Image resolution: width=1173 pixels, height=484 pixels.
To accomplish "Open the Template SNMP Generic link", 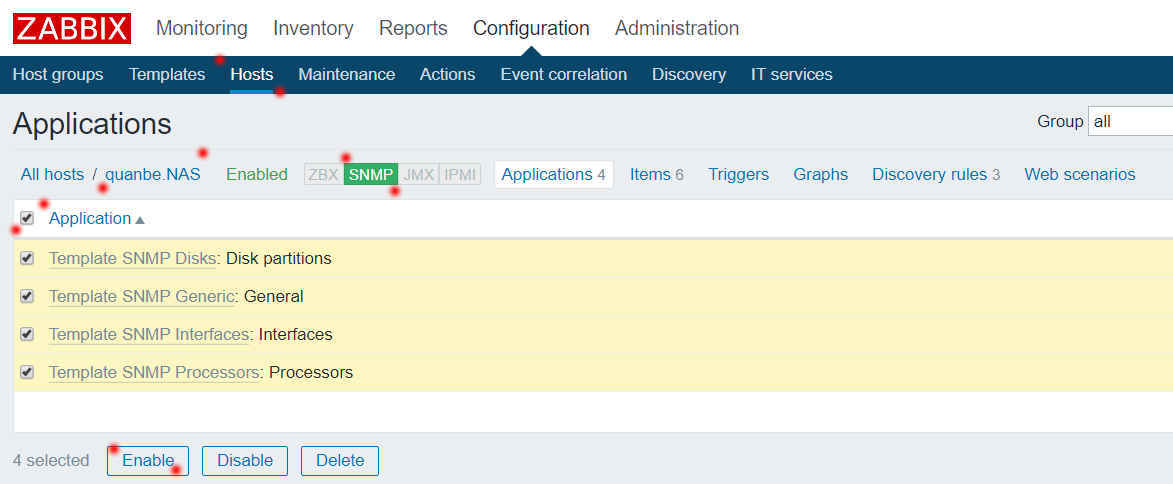I will point(141,296).
